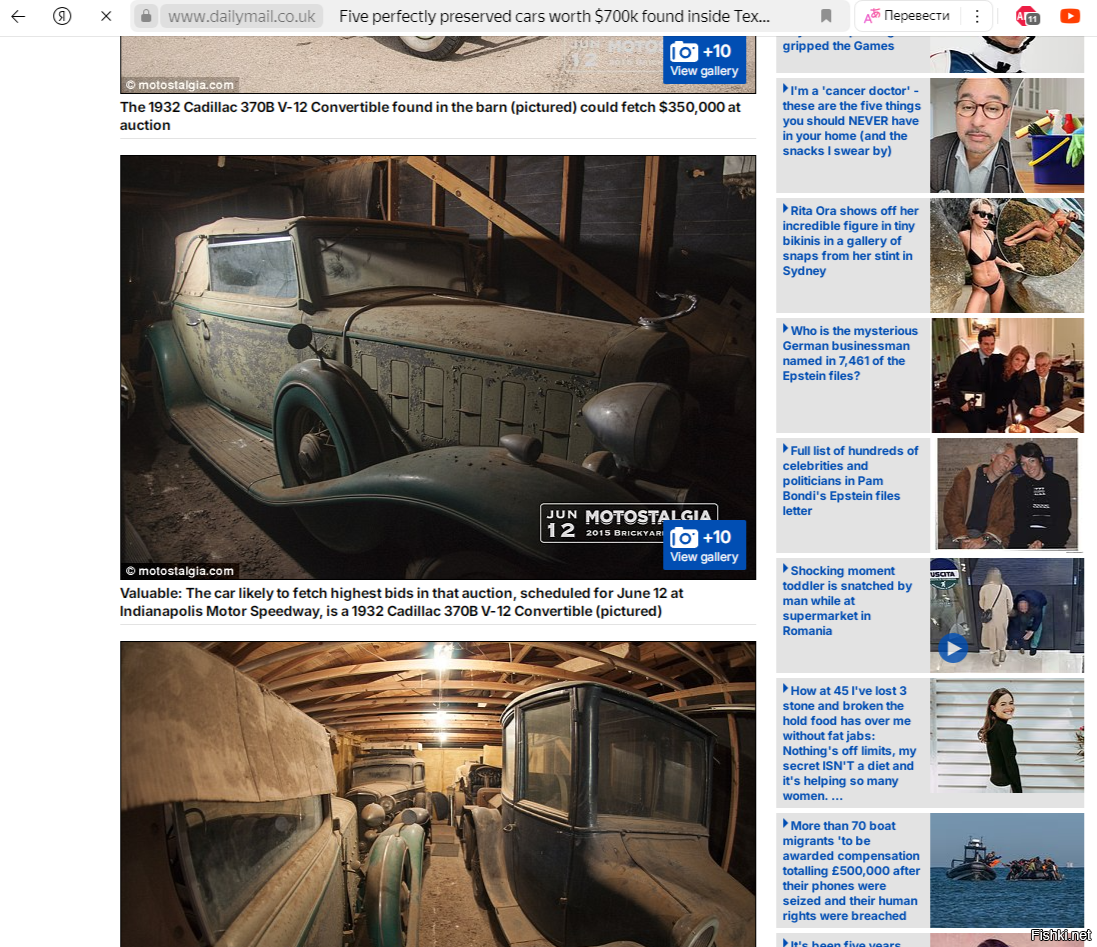
Task: Click the barn interior cars photo
Action: 437,794
